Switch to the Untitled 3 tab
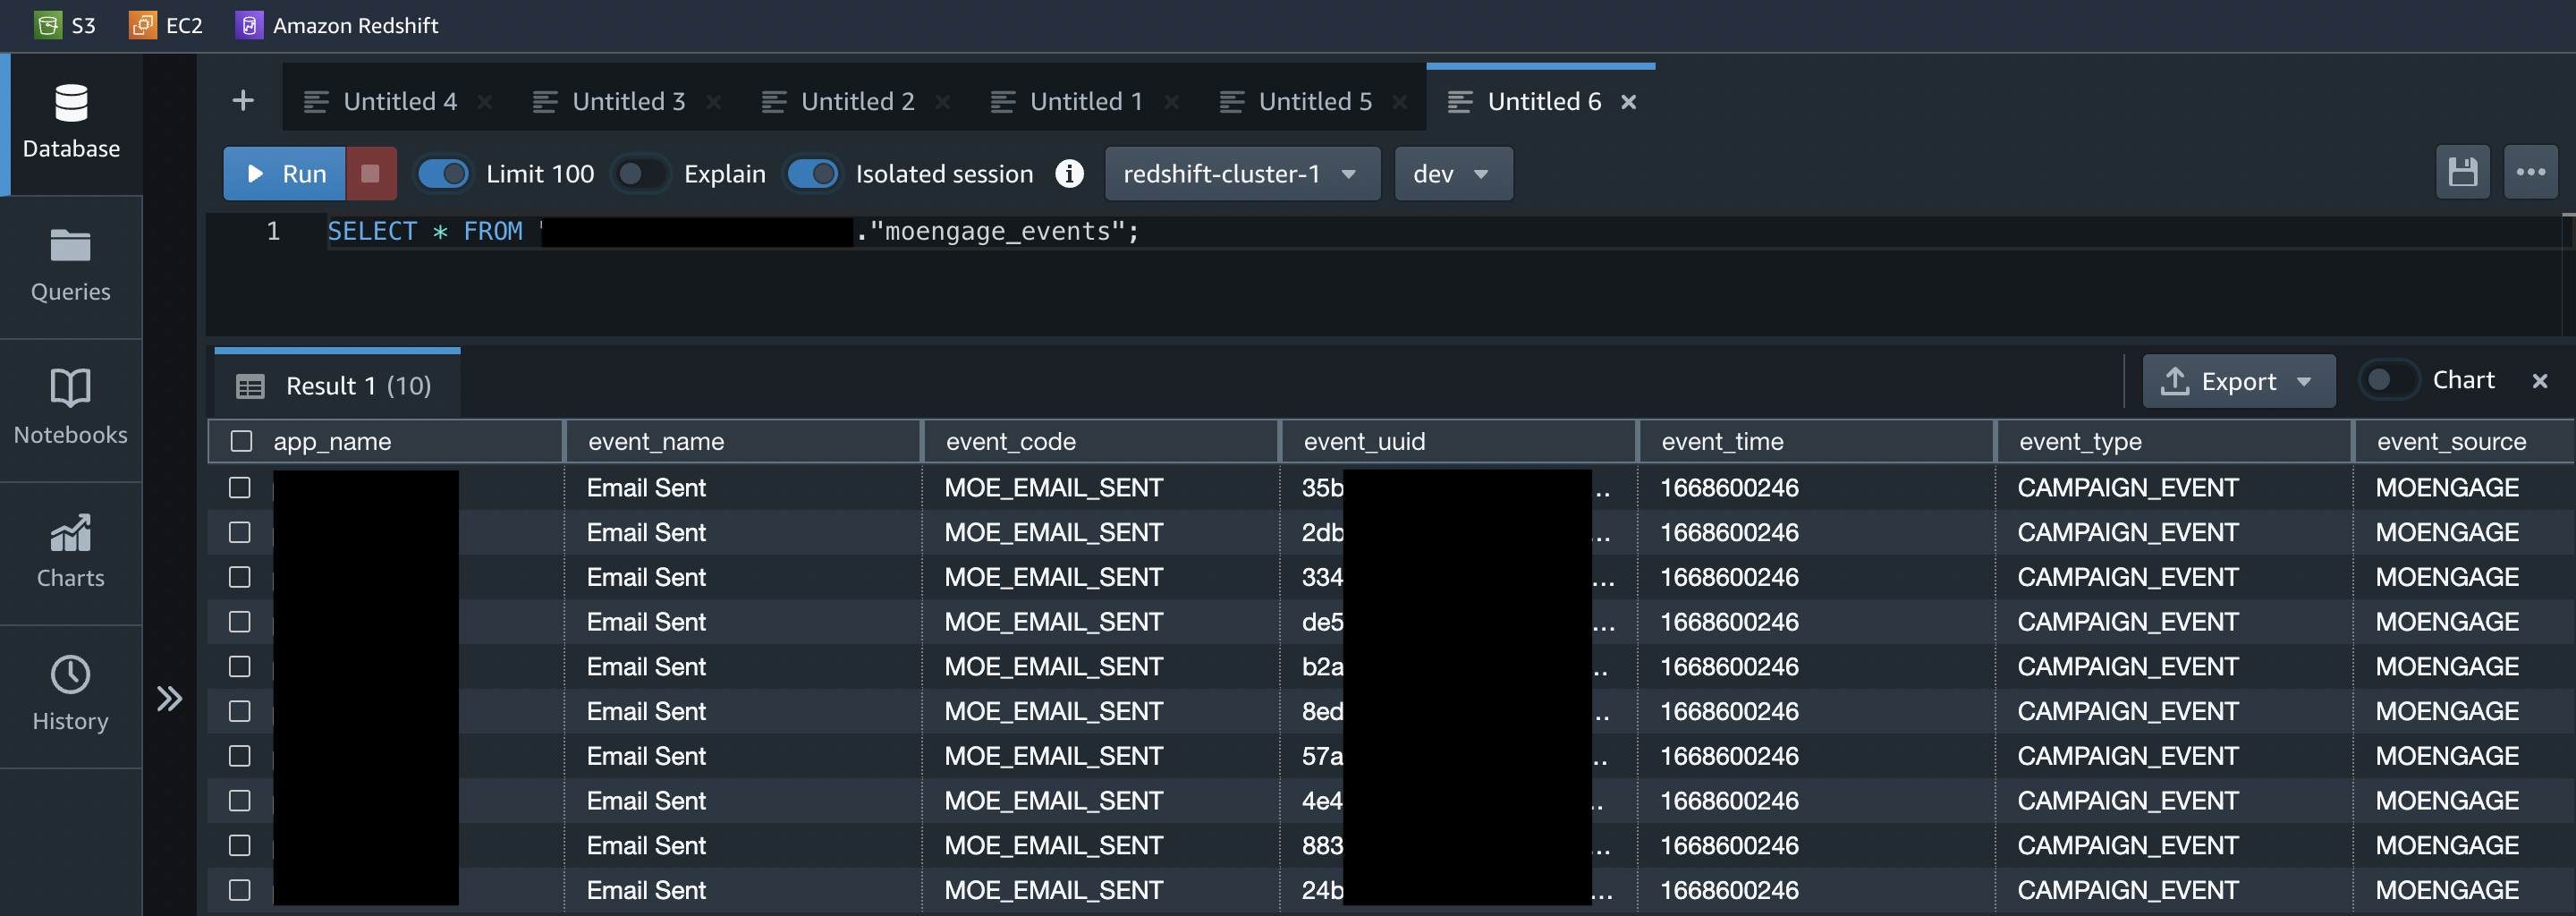The height and width of the screenshot is (916, 2576). 628,100
